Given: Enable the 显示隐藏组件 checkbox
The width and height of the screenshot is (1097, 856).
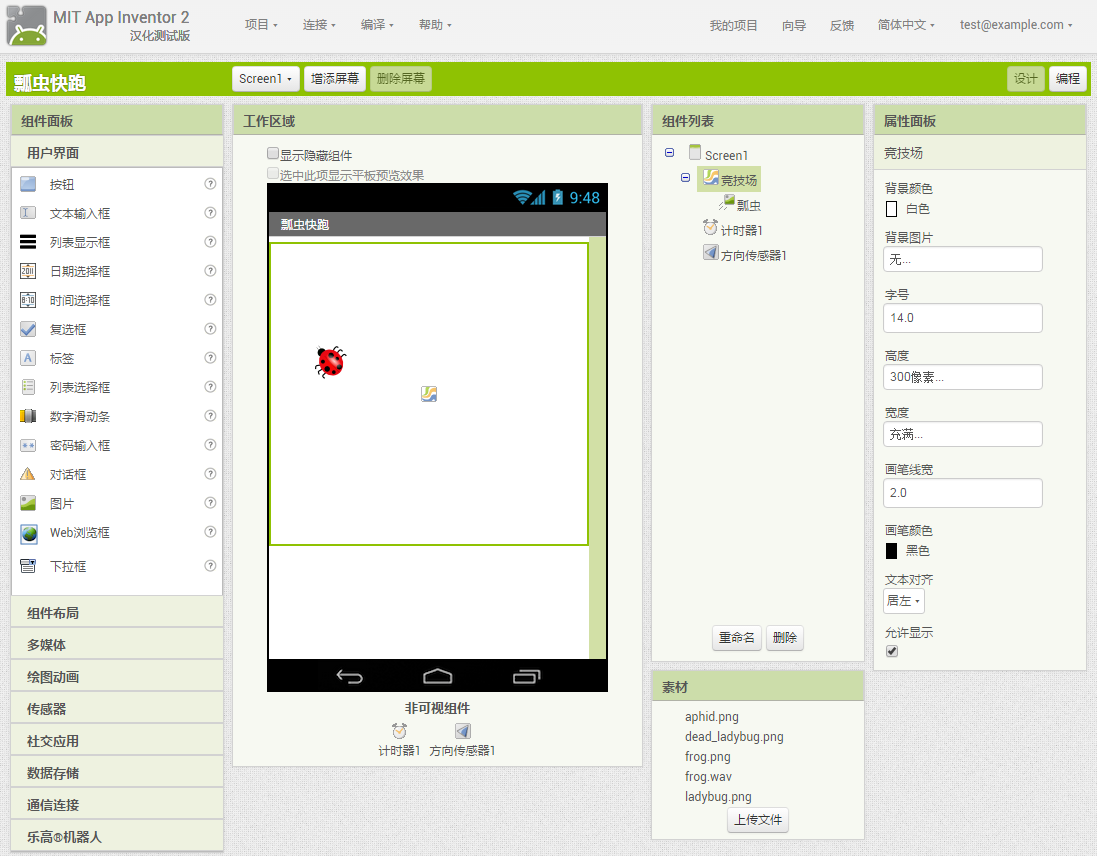Looking at the screenshot, I should pos(273,154).
